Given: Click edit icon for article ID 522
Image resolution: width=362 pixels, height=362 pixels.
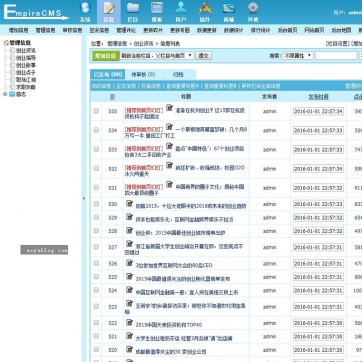Looking at the screenshot, I should point(129,322).
